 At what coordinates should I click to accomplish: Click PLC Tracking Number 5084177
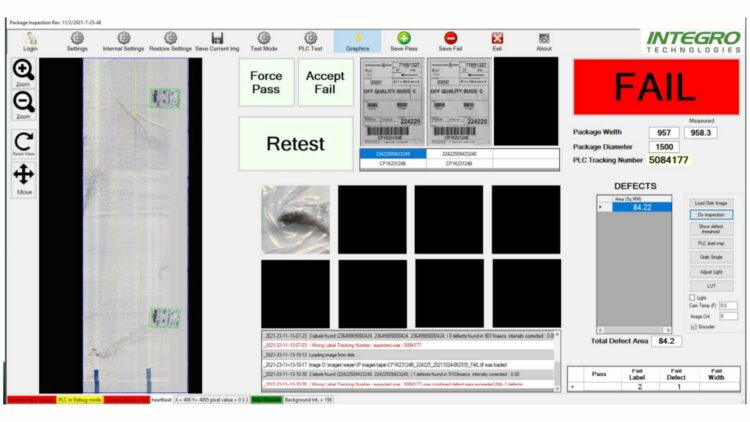point(668,160)
